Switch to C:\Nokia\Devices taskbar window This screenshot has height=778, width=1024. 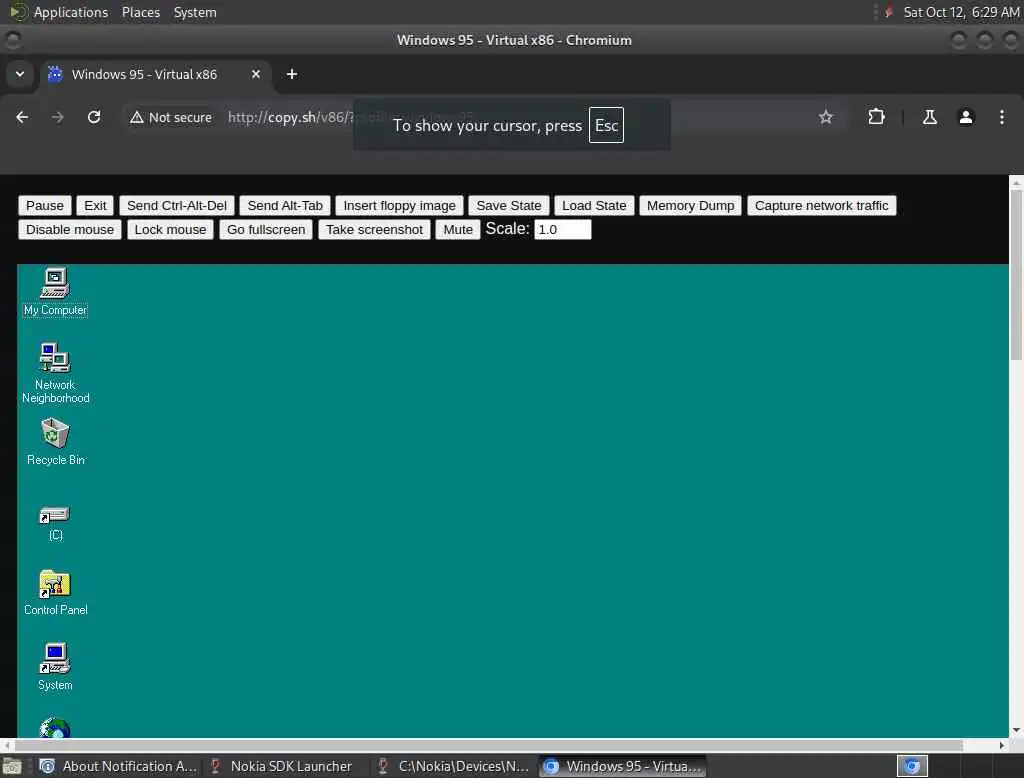pos(454,766)
